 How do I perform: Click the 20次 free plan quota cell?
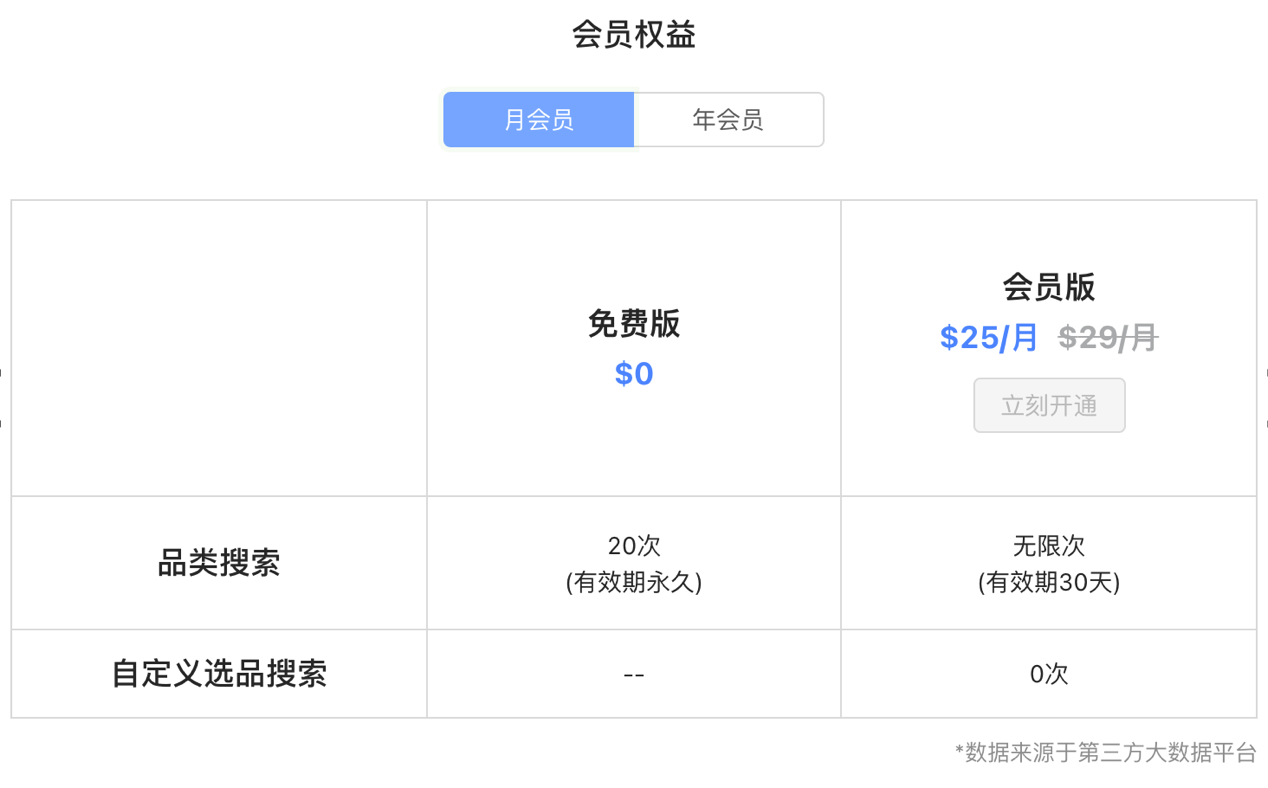click(x=633, y=546)
